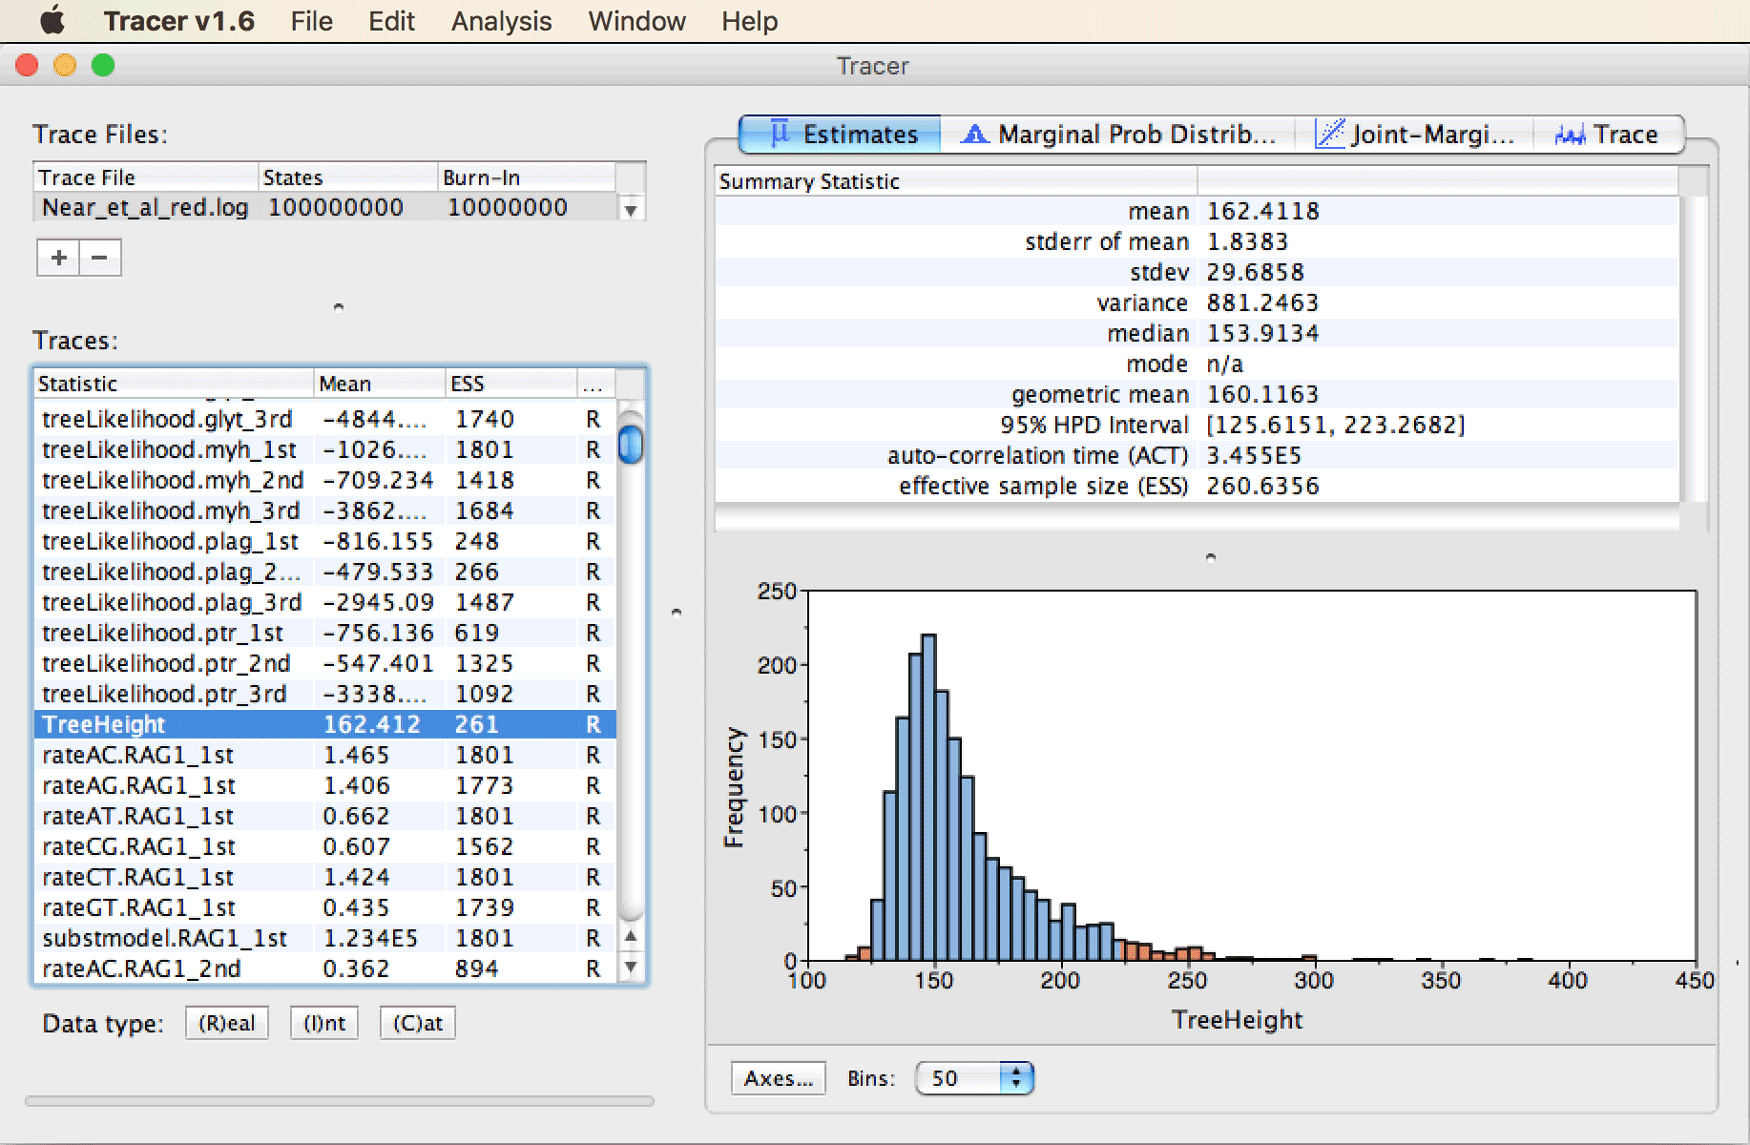Open the File menu
This screenshot has height=1145, width=1750.
coord(311,21)
